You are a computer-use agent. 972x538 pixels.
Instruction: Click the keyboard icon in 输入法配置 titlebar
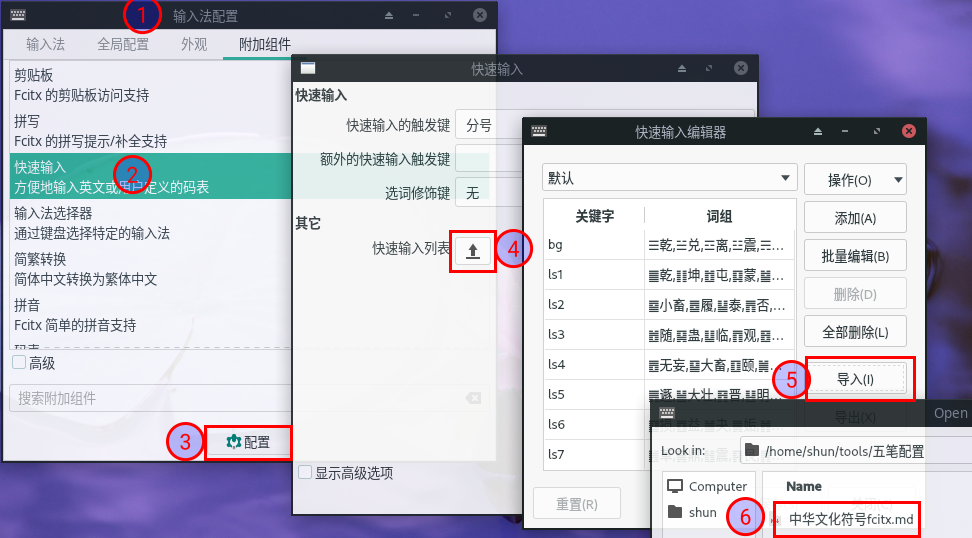tap(18, 15)
